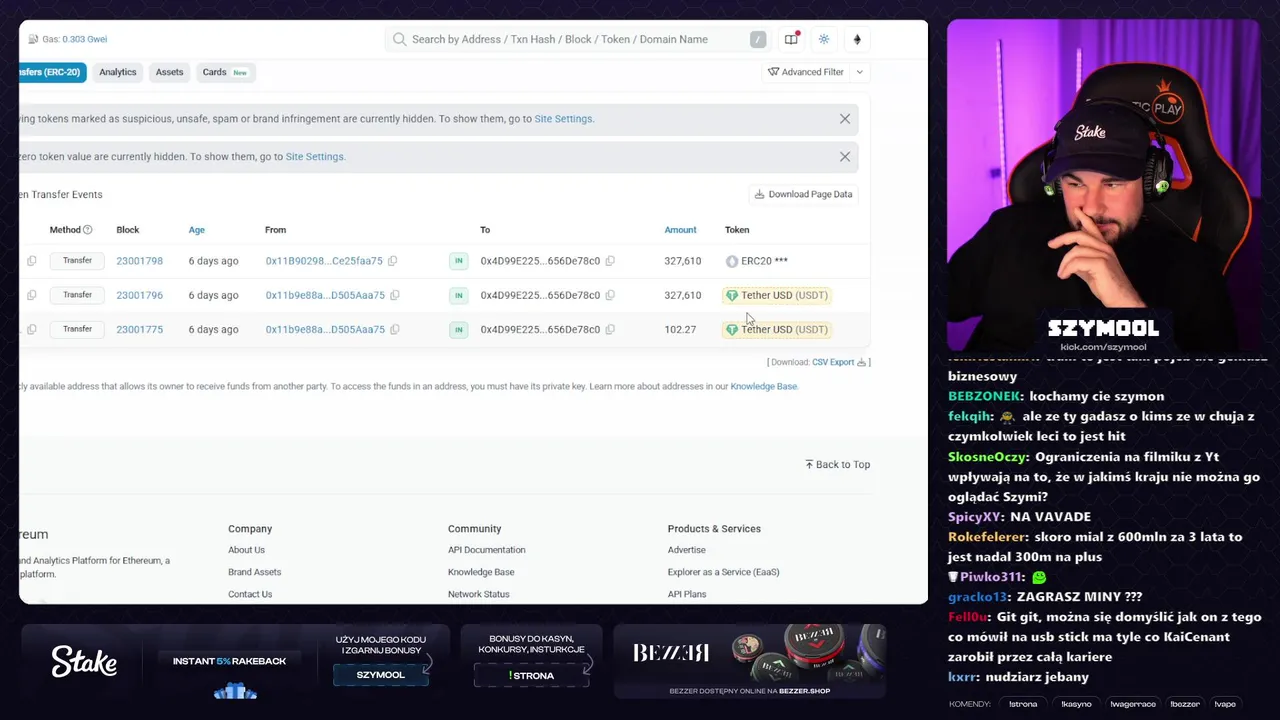The width and height of the screenshot is (1280, 720).
Task: Copy To address in block 23001796 row
Action: (x=610, y=295)
